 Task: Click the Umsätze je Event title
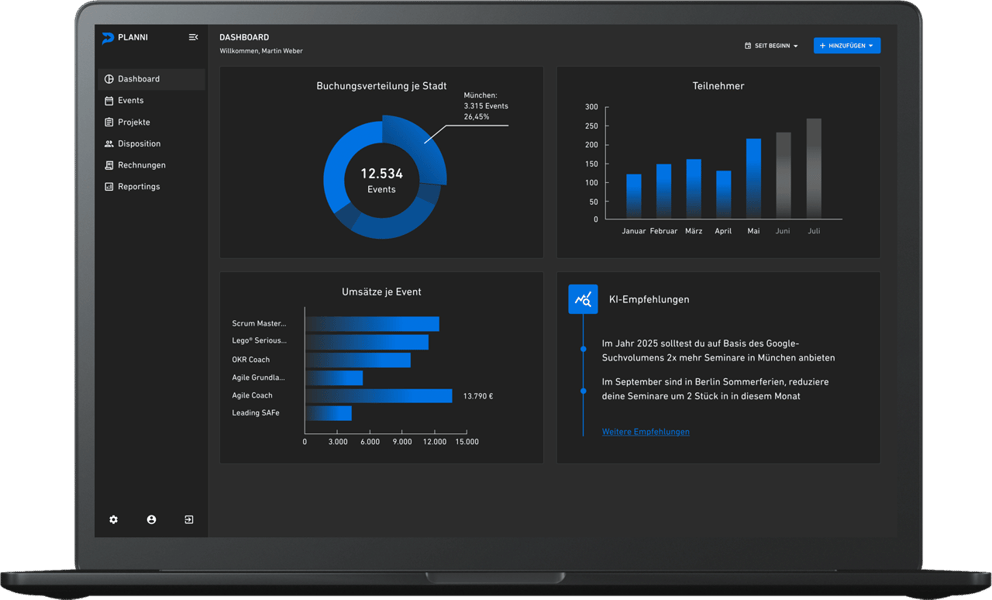click(381, 292)
